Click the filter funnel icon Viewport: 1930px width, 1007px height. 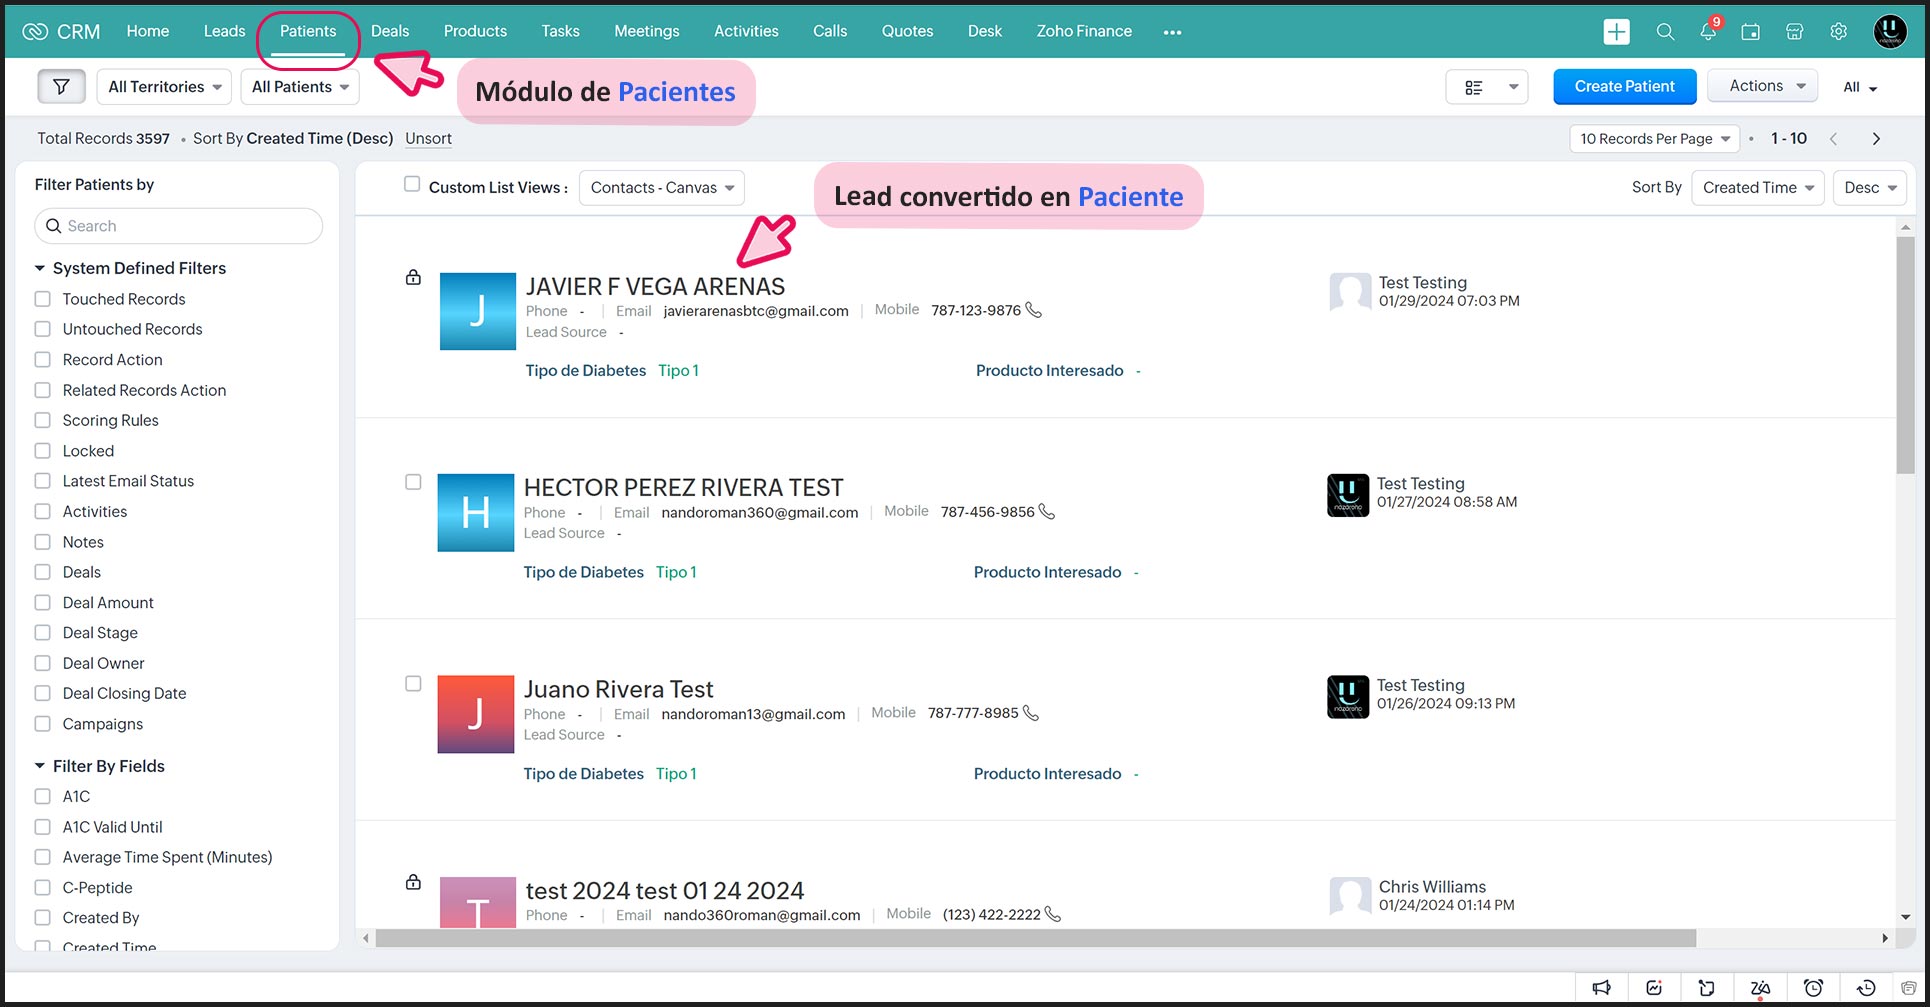61,87
